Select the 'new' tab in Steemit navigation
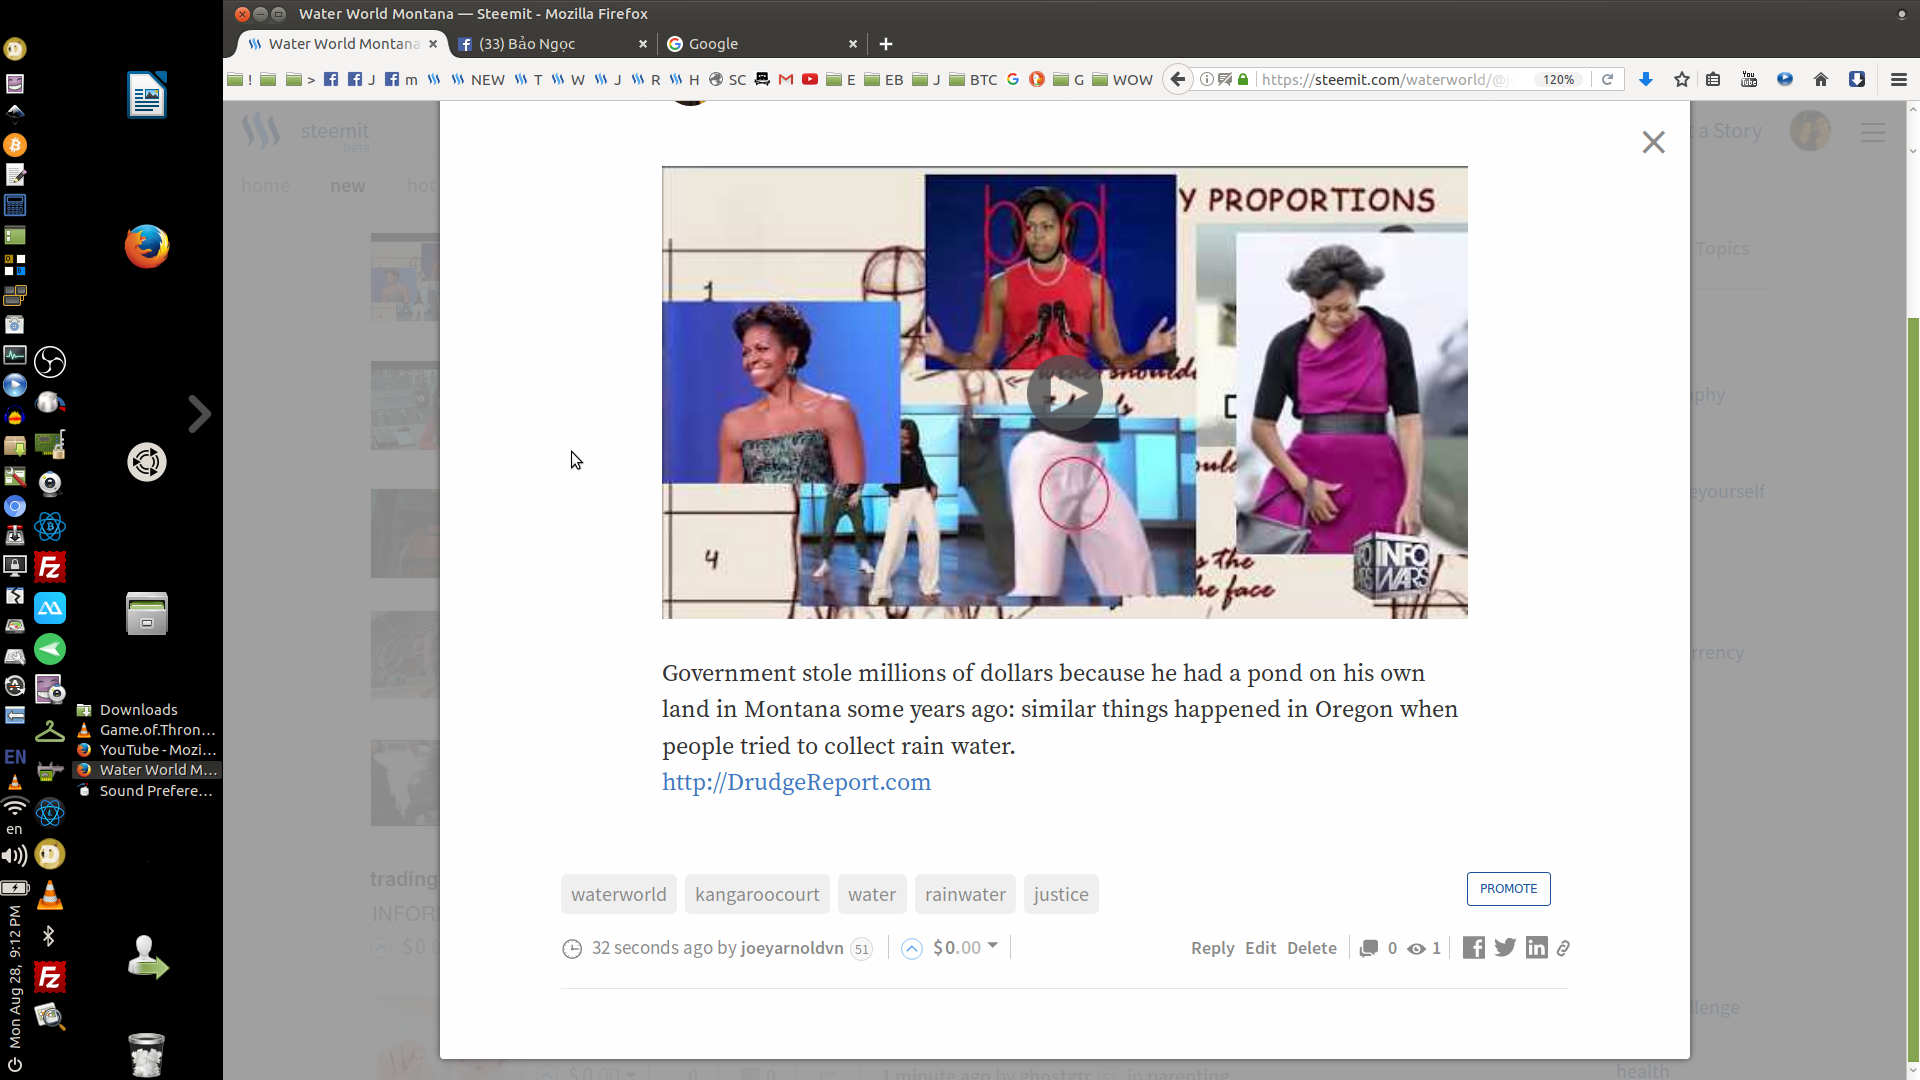1920x1080 pixels. pos(347,186)
